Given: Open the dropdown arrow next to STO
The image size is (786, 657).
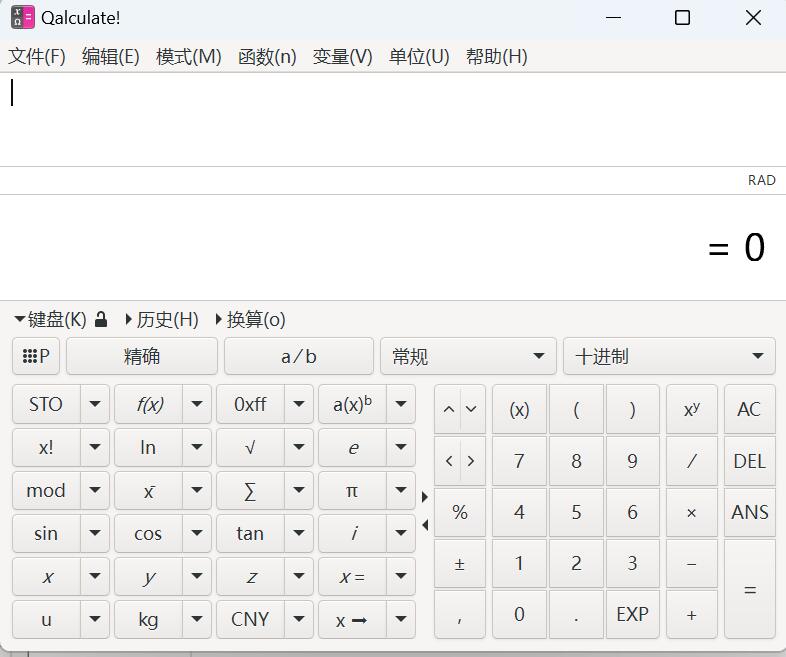Looking at the screenshot, I should (95, 404).
